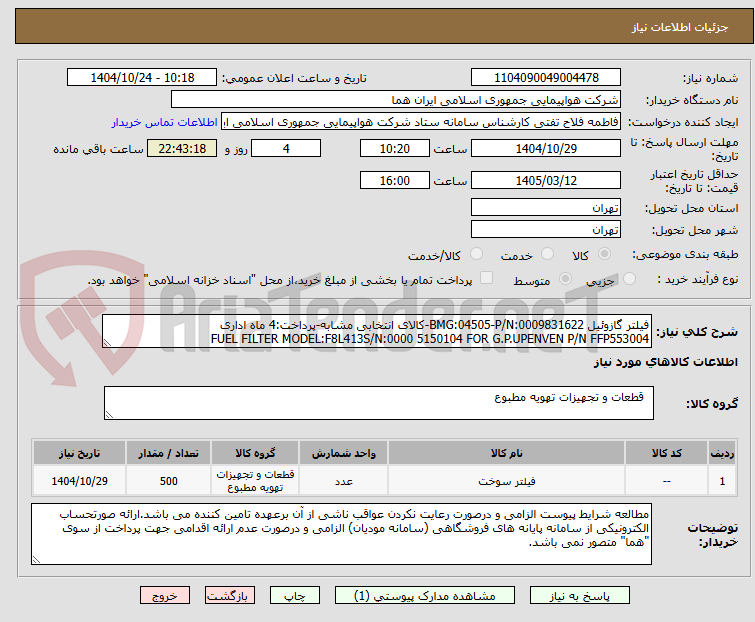Image resolution: width=755 pixels, height=622 pixels.
Task: Click the table cell 'فیلتر سوخت'
Action: point(507,481)
